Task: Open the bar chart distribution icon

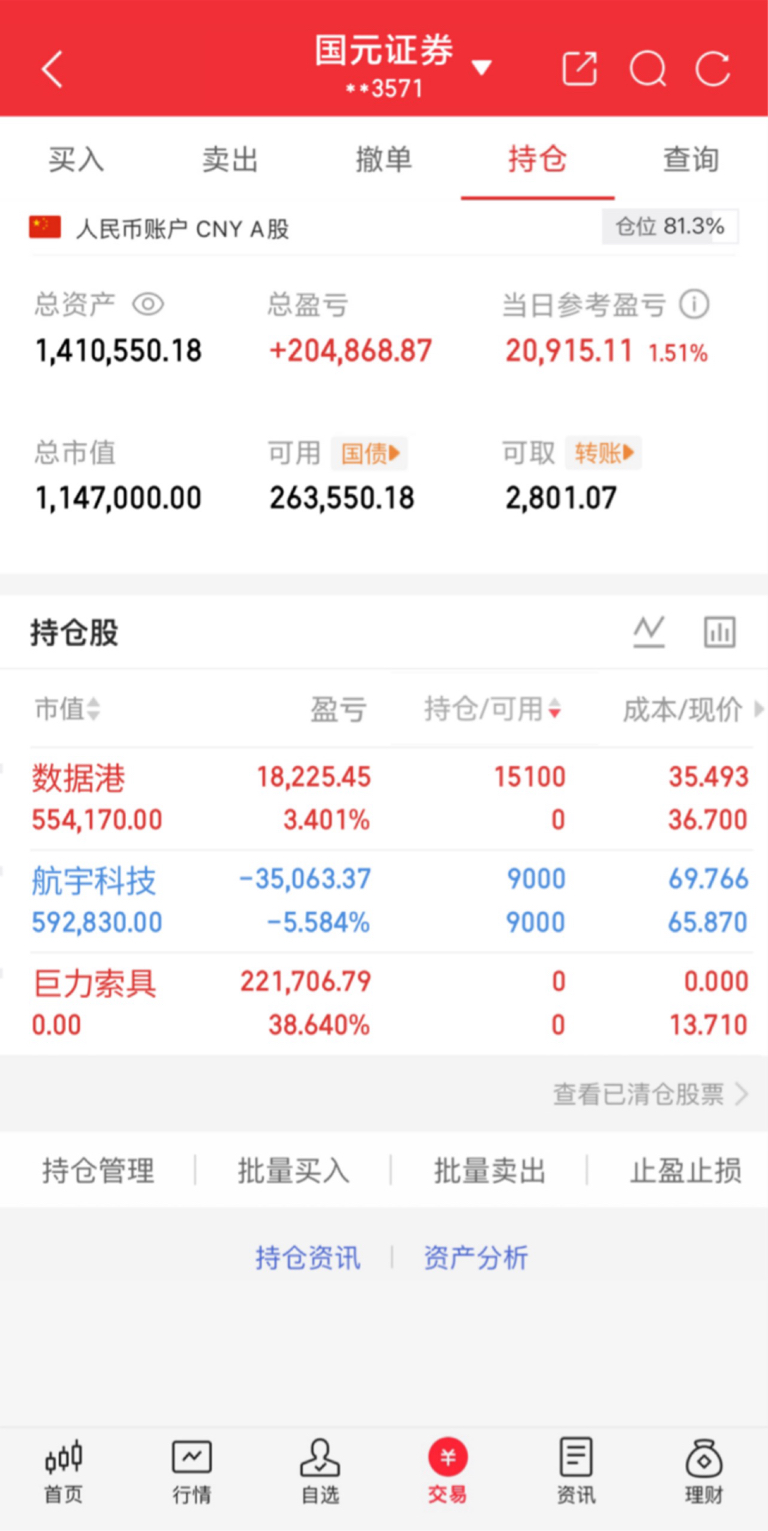Action: [x=720, y=631]
